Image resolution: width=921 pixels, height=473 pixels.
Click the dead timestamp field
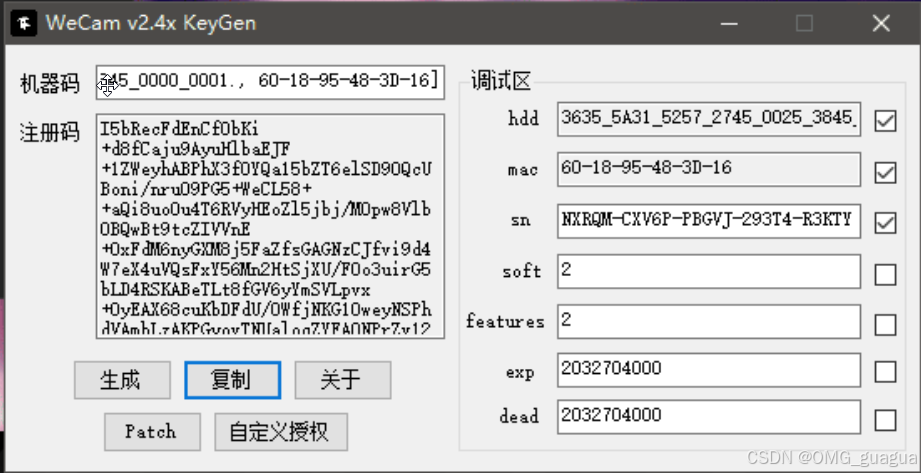pos(709,417)
